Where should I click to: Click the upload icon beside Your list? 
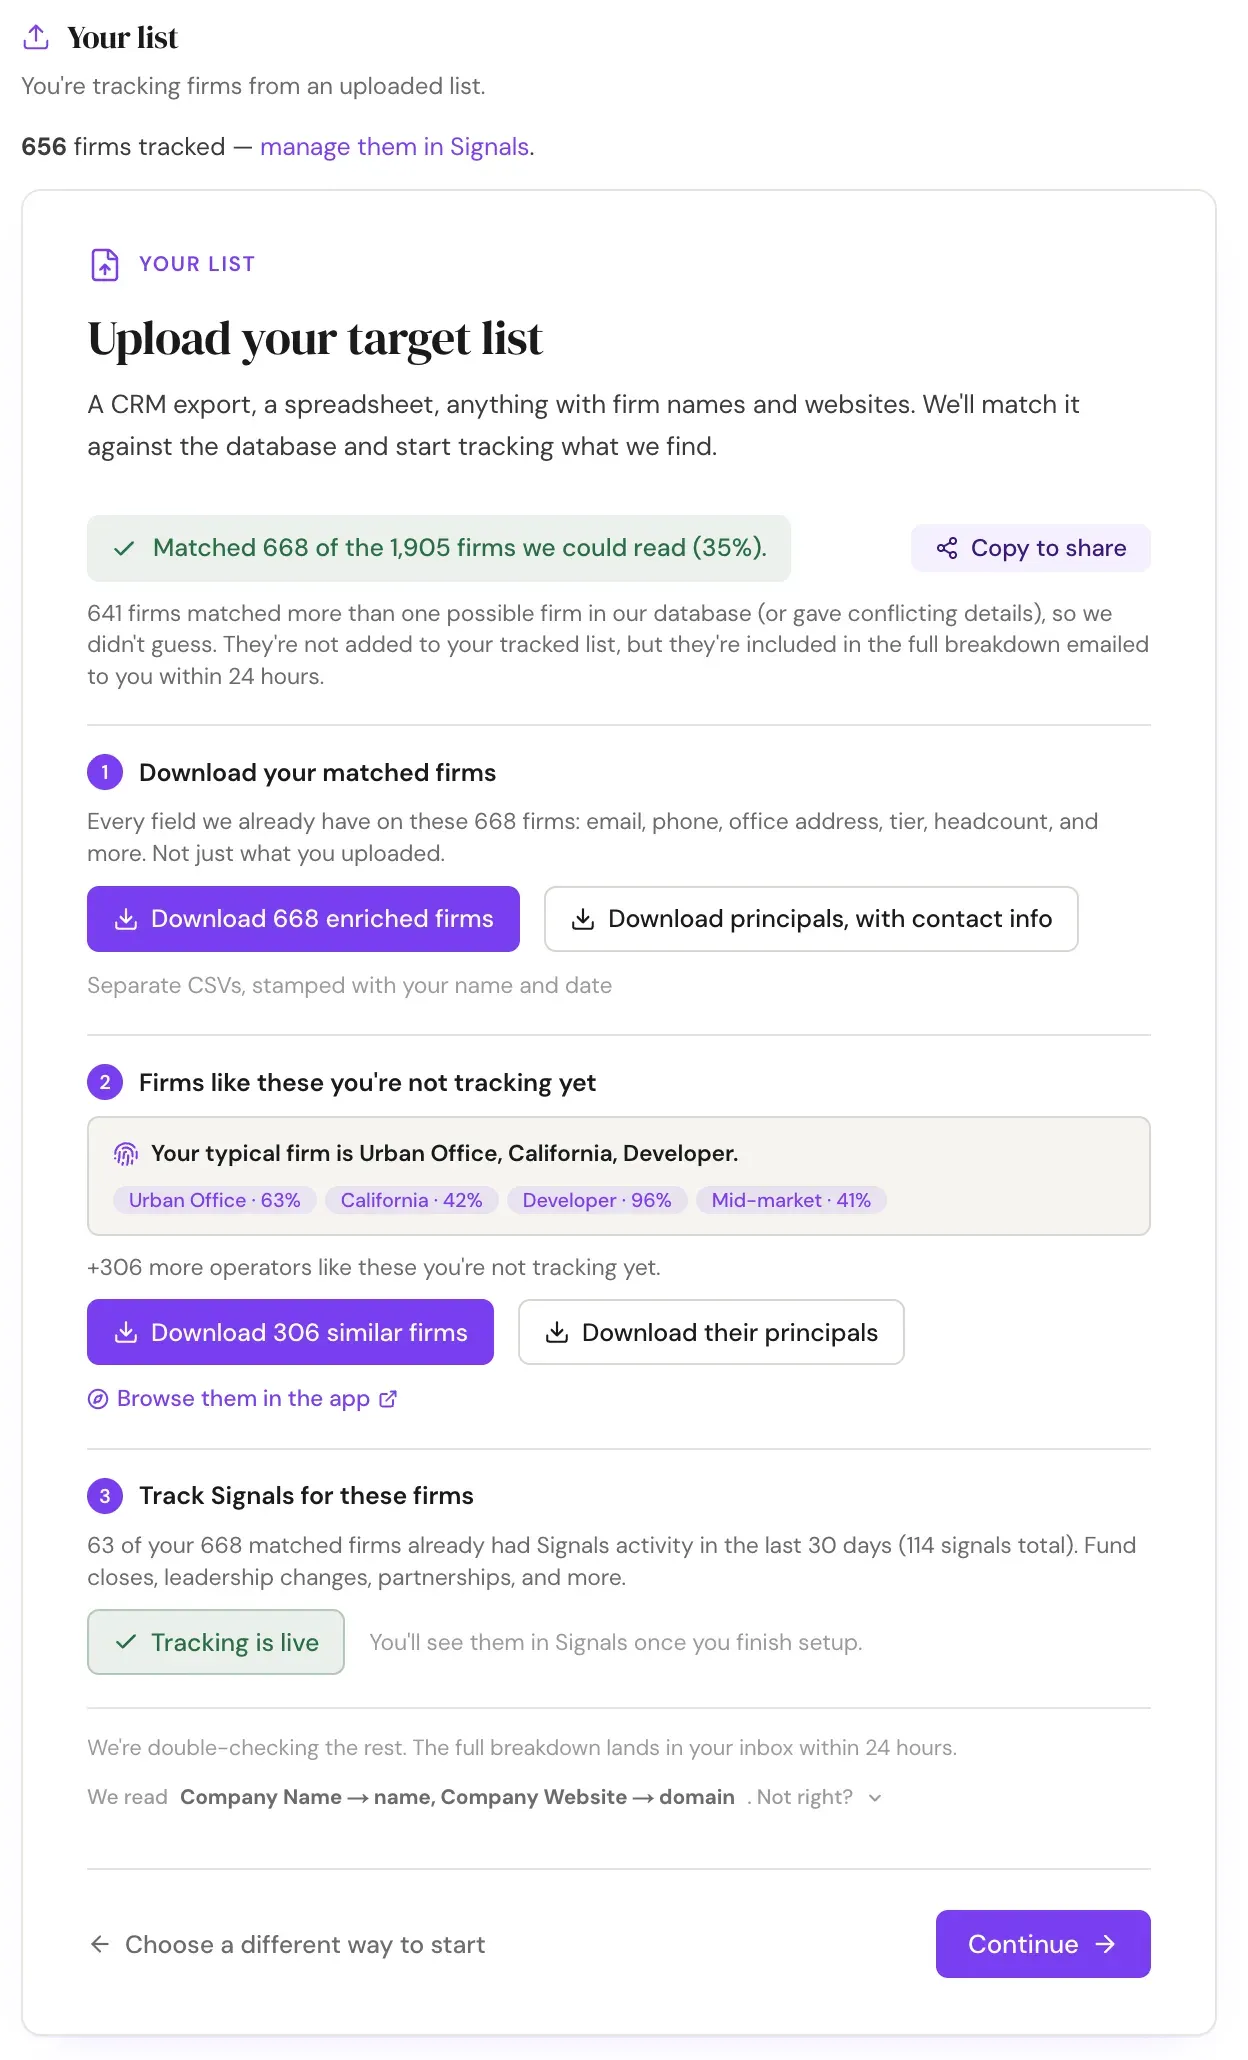tap(36, 37)
